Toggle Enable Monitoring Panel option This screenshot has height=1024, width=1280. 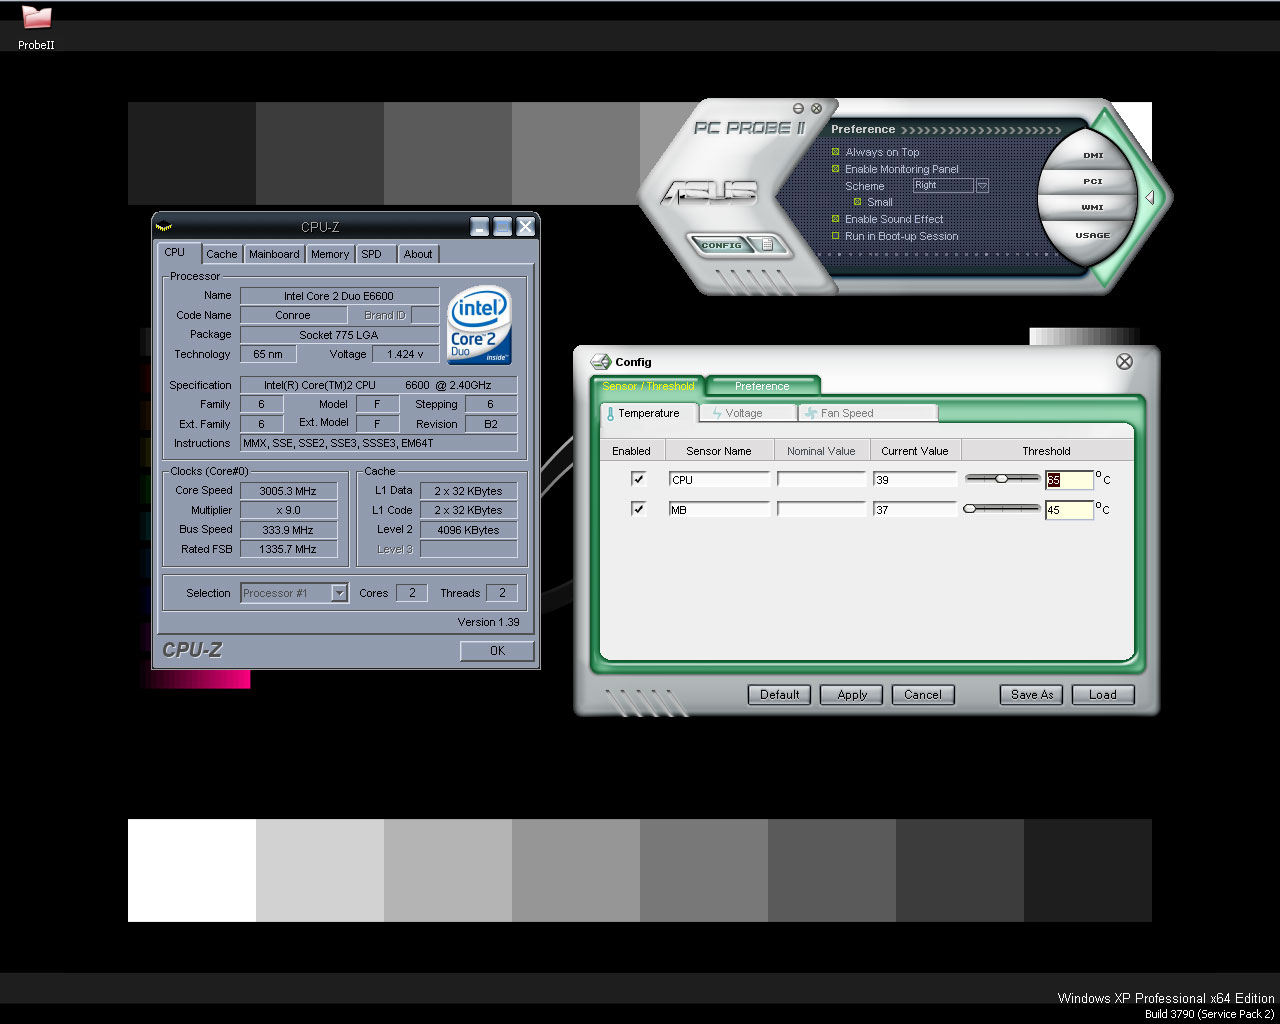point(836,169)
